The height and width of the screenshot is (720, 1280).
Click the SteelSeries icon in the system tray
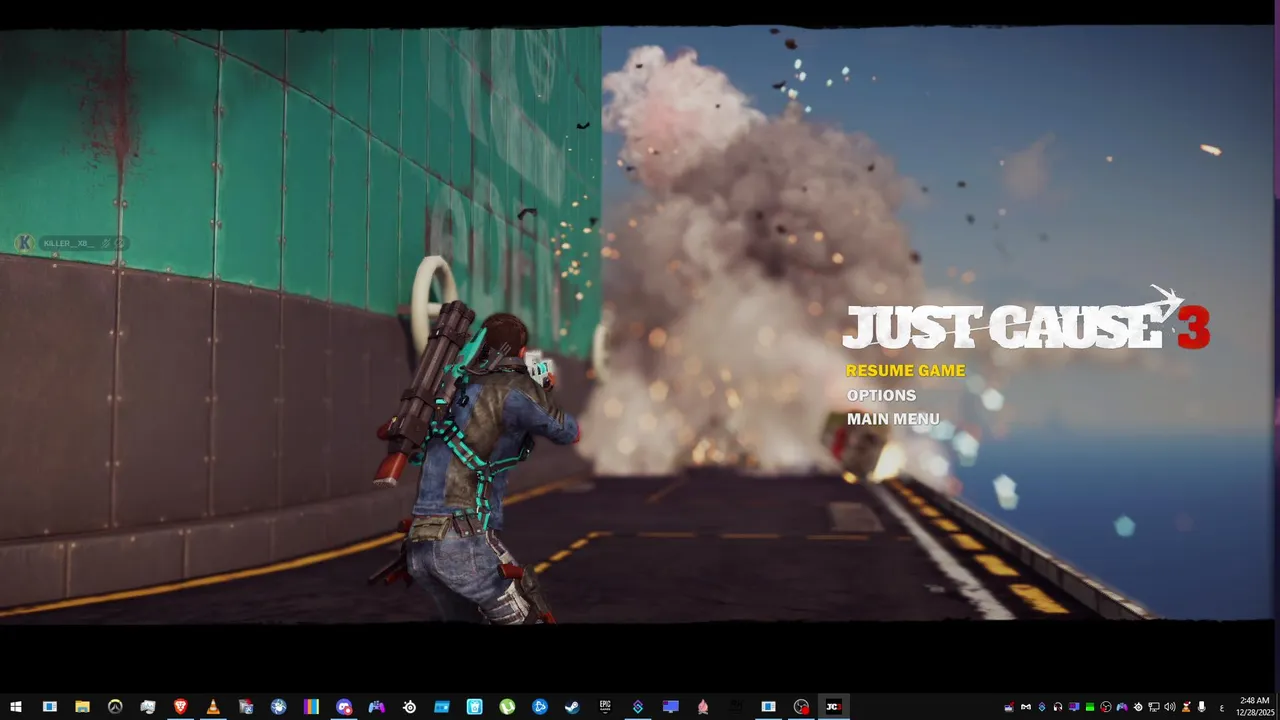(1138, 707)
